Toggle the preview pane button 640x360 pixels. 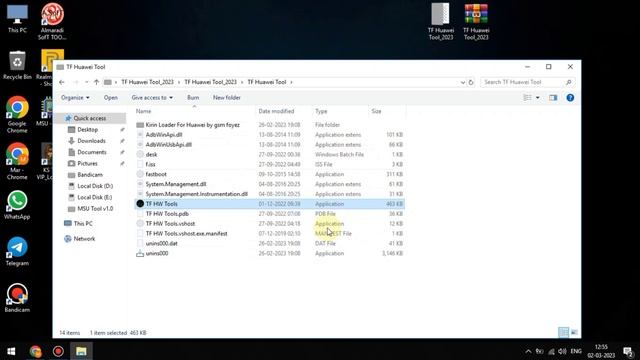(553, 98)
